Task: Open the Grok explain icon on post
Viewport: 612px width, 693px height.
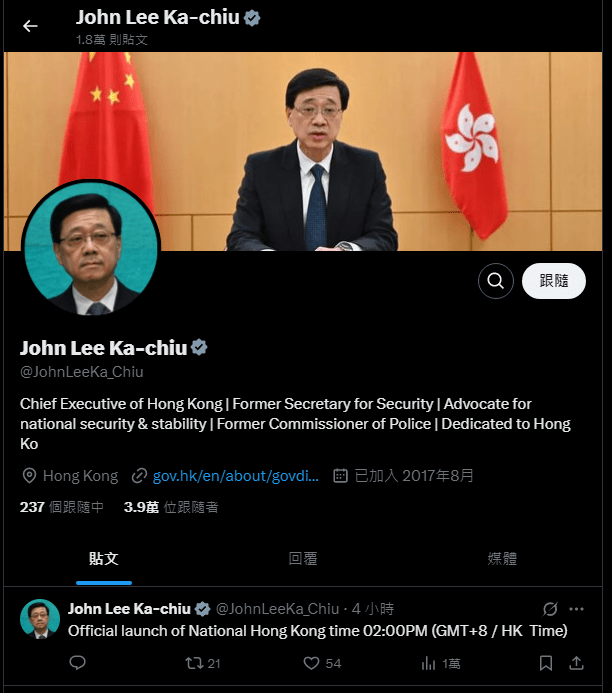Action: [550, 609]
